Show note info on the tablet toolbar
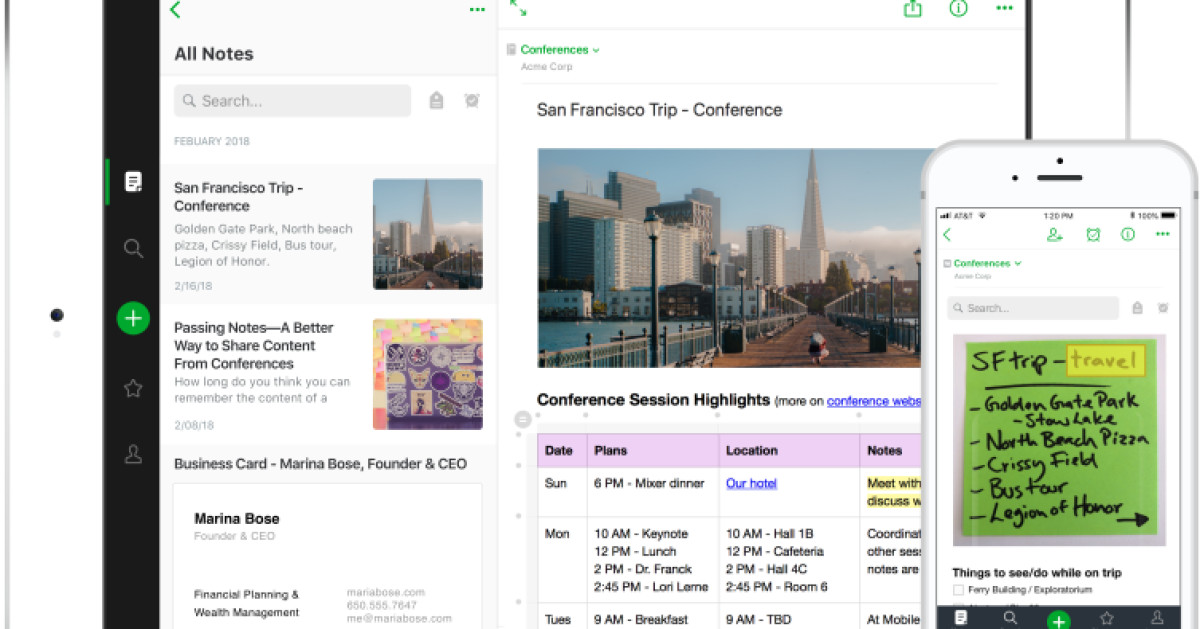 (x=958, y=9)
